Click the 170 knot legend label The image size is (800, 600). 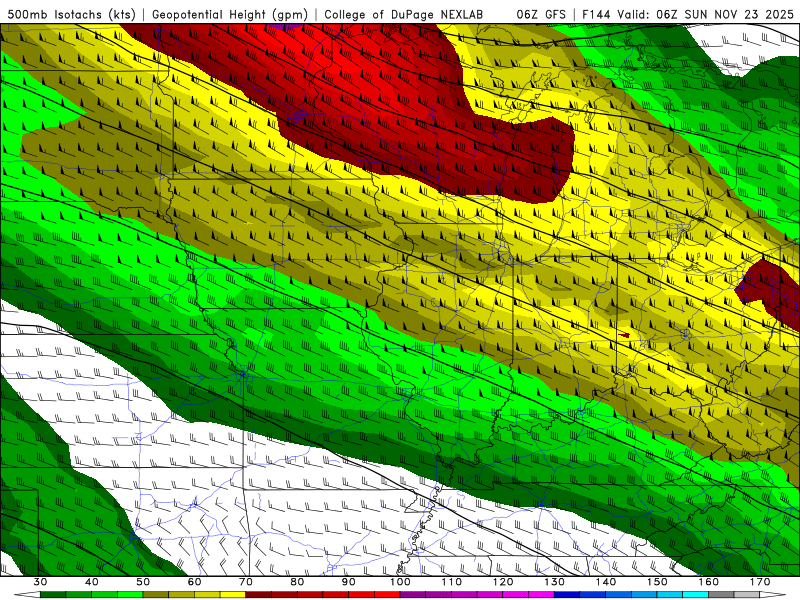point(760,582)
